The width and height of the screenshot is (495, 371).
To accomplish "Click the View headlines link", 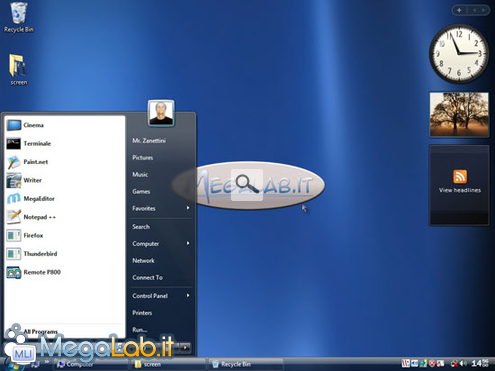I will 460,190.
